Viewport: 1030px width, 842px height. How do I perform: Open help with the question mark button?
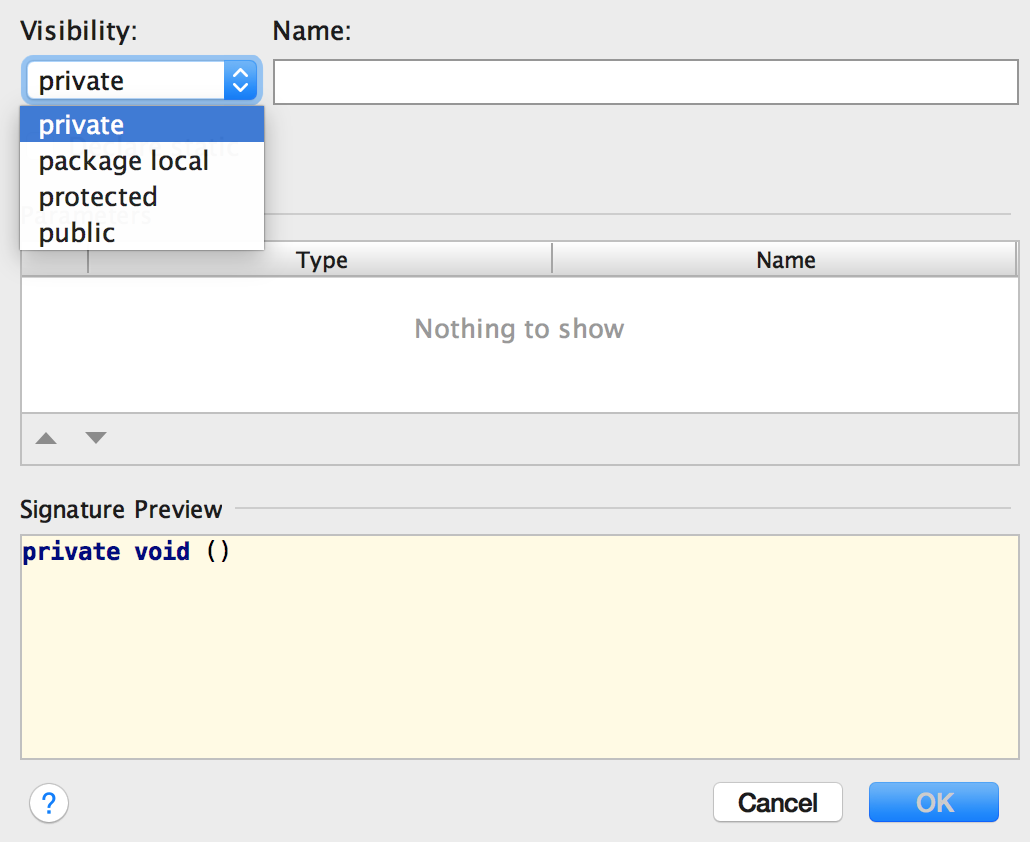click(49, 803)
